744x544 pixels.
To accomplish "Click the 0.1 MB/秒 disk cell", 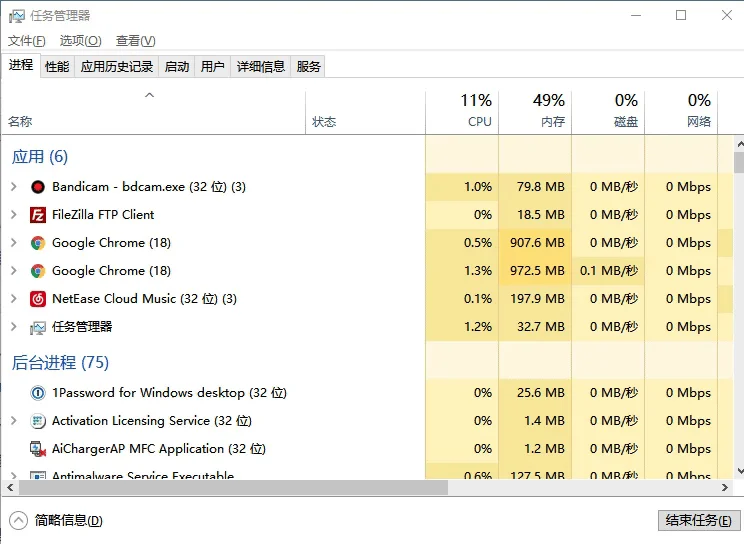I will [609, 271].
